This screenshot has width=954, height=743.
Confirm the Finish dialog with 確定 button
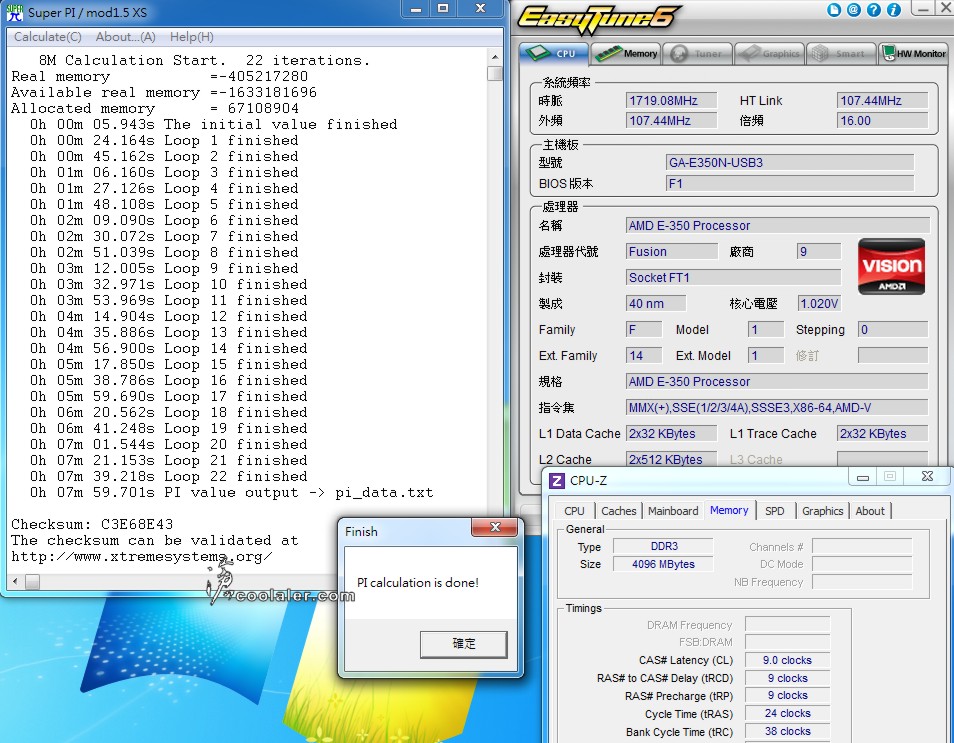click(x=463, y=644)
